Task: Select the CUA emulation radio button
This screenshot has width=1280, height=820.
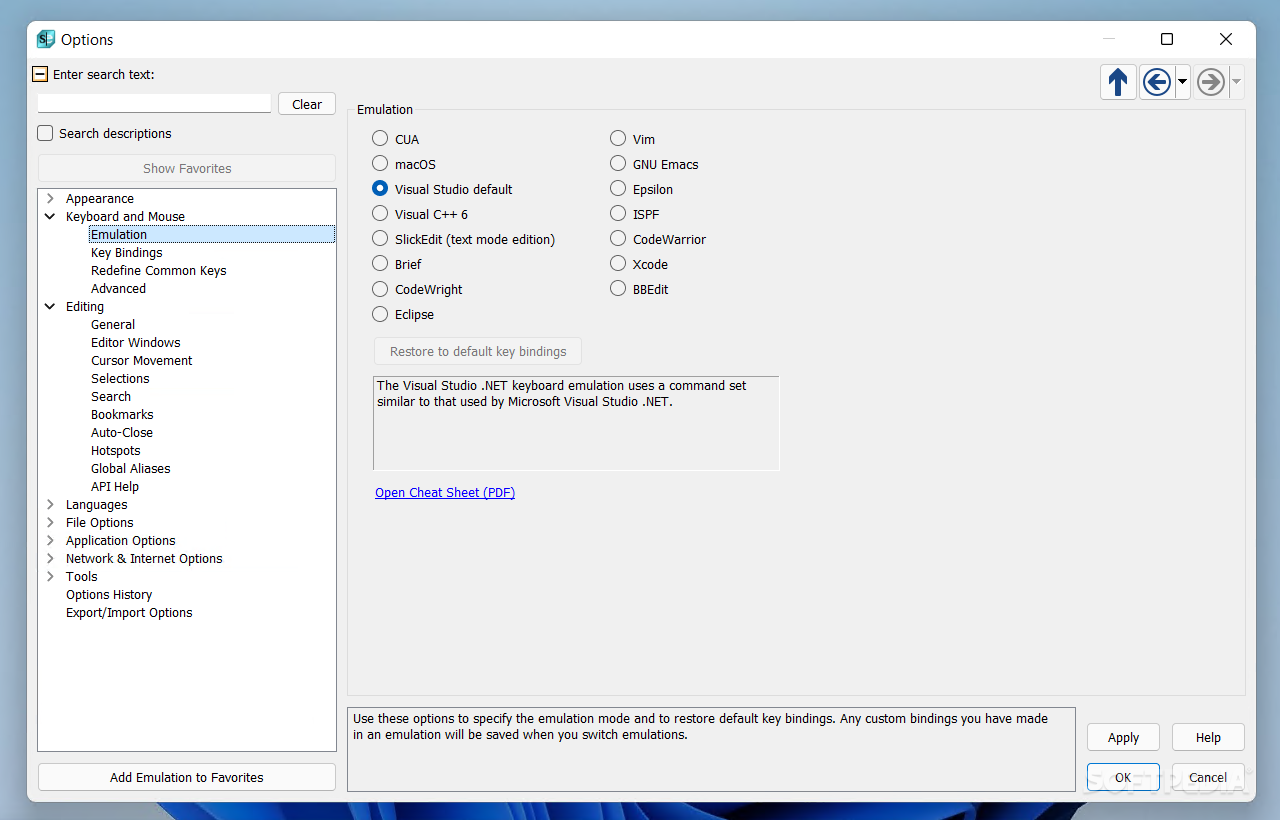Action: 380,139
